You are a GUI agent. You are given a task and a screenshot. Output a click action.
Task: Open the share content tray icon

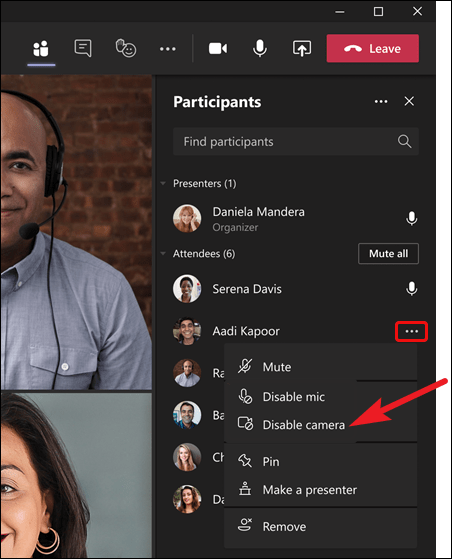302,48
